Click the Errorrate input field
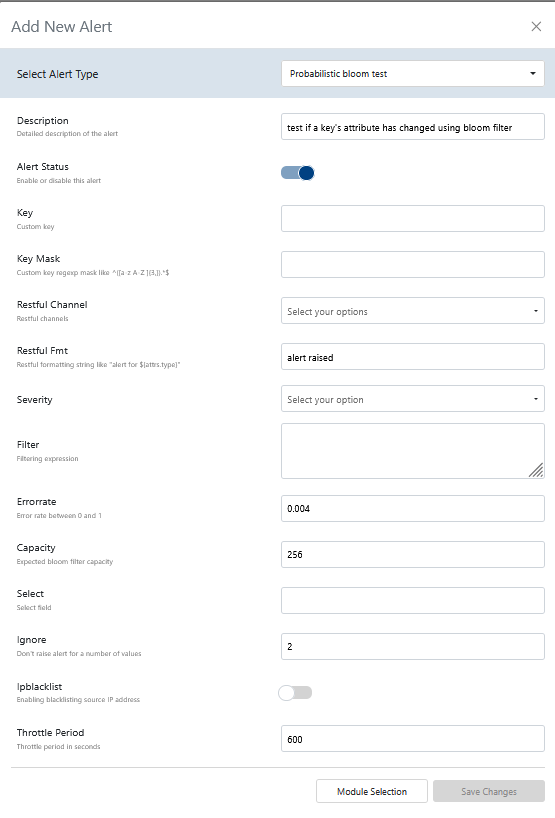This screenshot has height=818, width=555. click(x=413, y=508)
